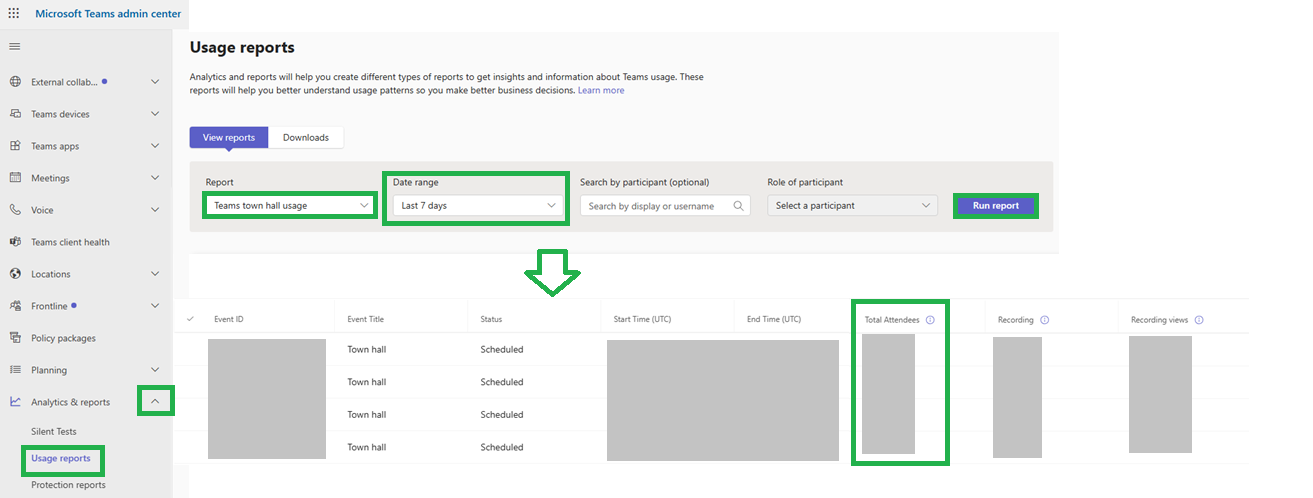This screenshot has height=498, width=1313.
Task: Click info icon beside Recording views
Action: 1199,320
